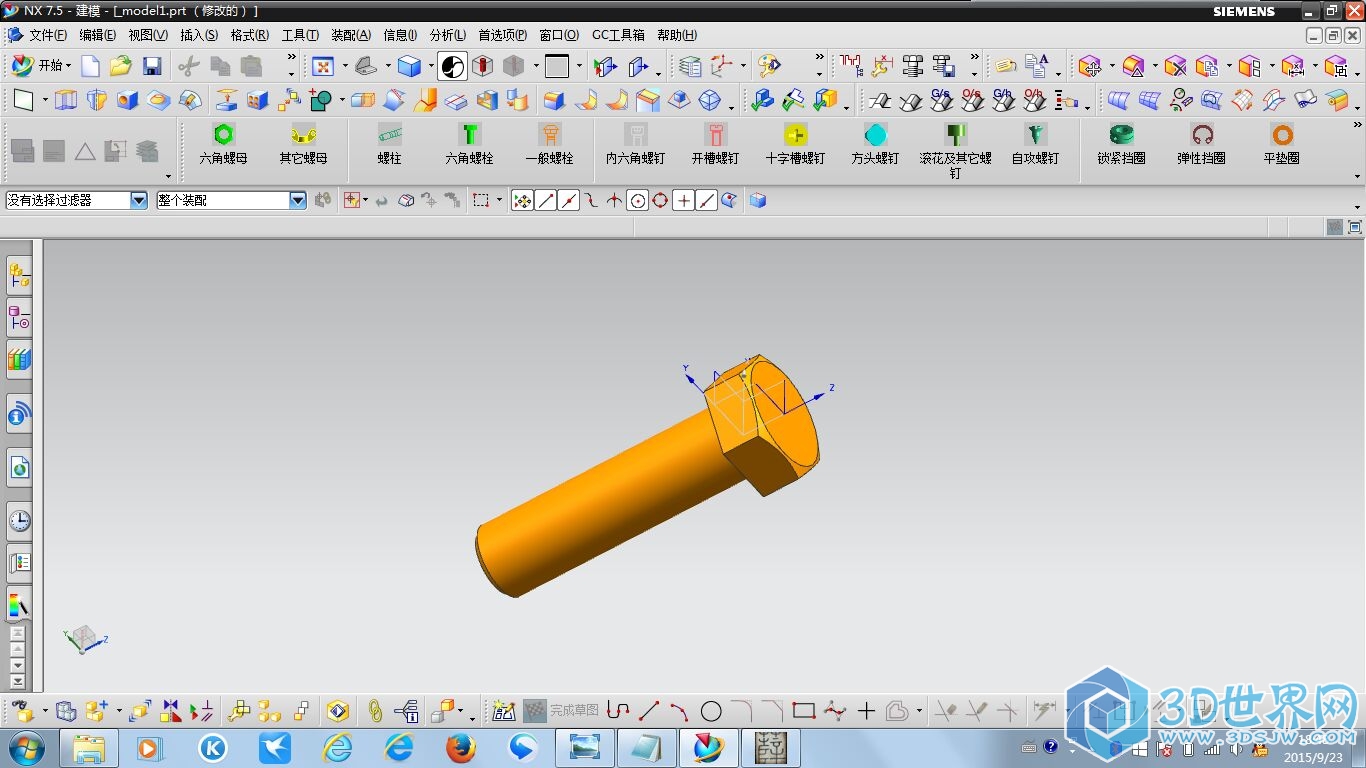Insert a stud (螺柱)
This screenshot has width=1366, height=768.
pos(389,145)
